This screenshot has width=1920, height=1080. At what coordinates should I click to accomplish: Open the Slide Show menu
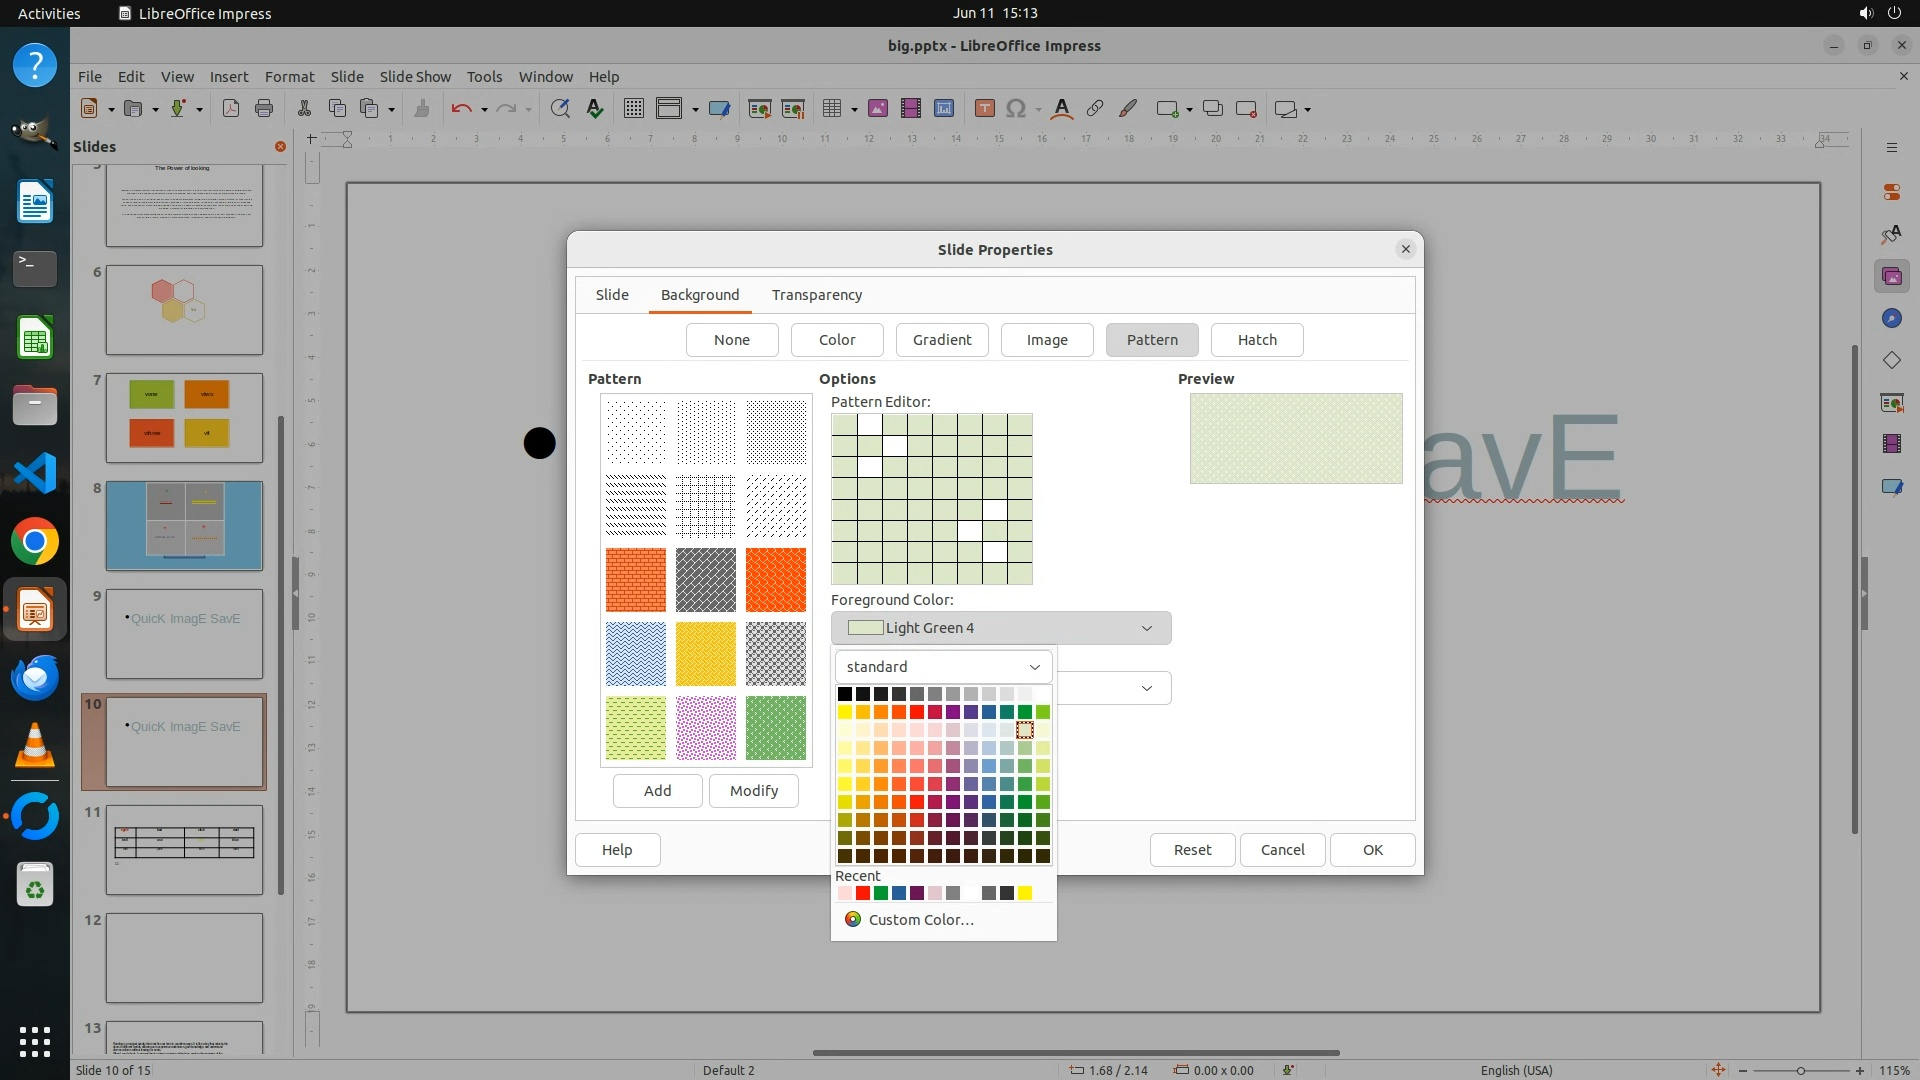[415, 76]
